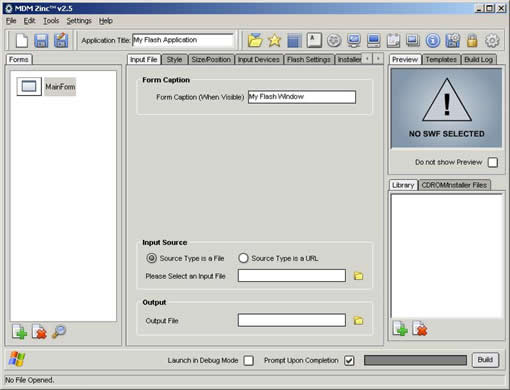Image resolution: width=510 pixels, height=390 pixels.
Task: Click the floppy disk with gear icon
Action: [x=453, y=40]
